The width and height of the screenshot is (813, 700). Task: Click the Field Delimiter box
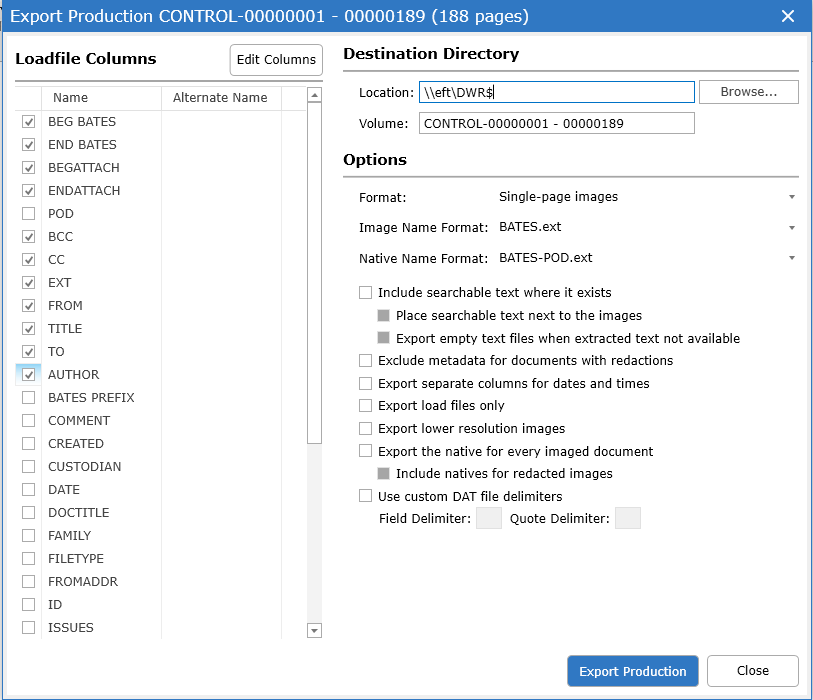tap(489, 519)
